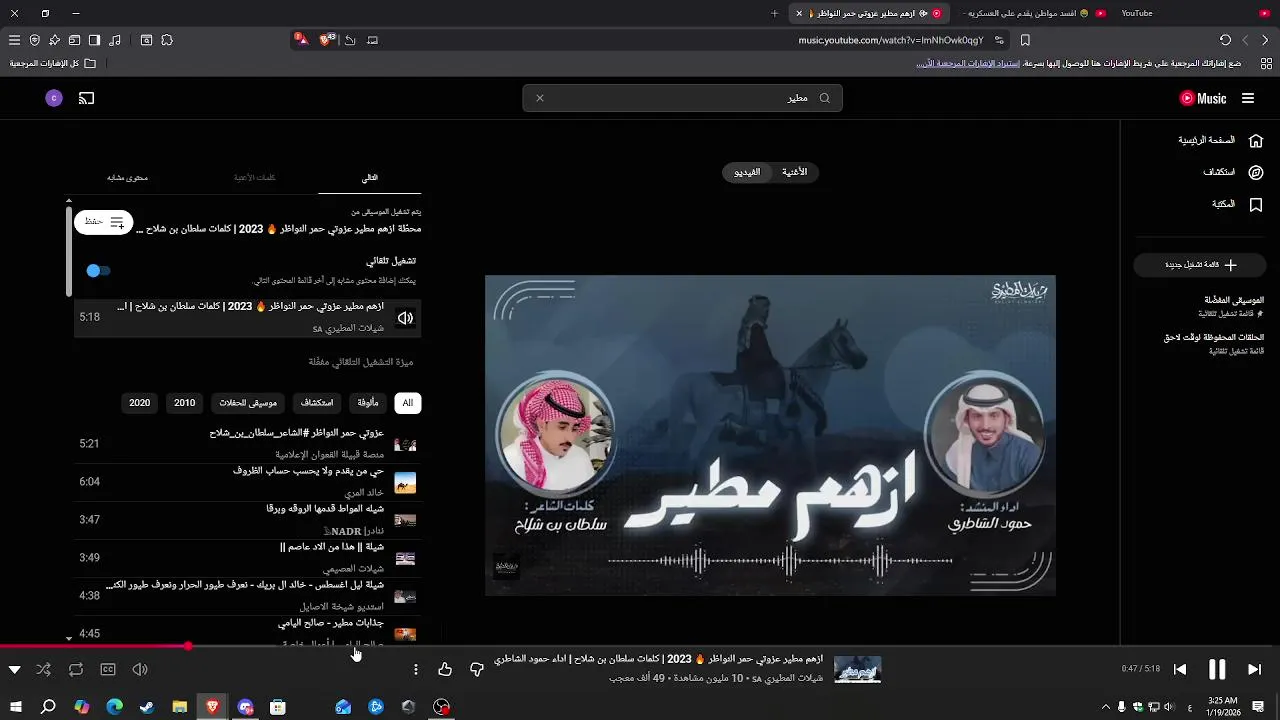Open الحلقات المحفوظة لوقت لاحق playlist
This screenshot has width=1280, height=720.
tap(1213, 344)
